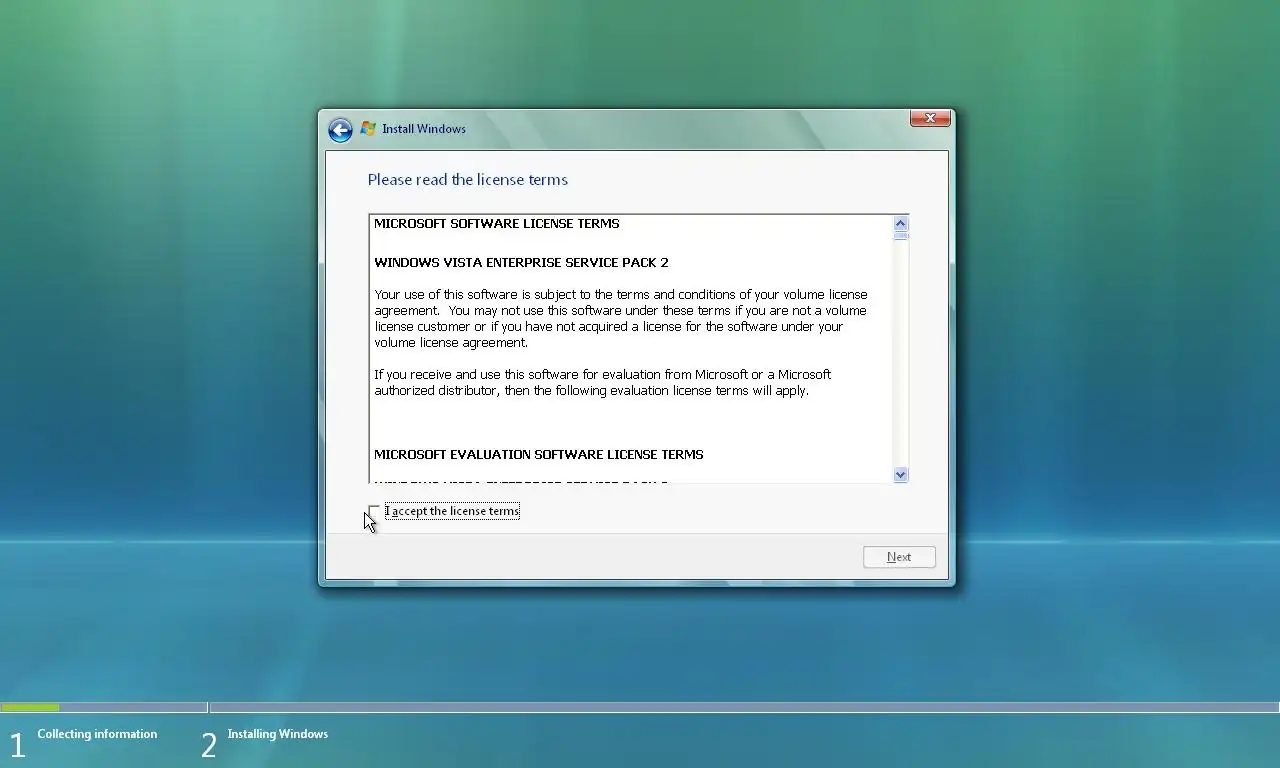Viewport: 1280px width, 768px height.
Task: Click the Windows flag icon beside Install Windows
Action: (x=368, y=129)
